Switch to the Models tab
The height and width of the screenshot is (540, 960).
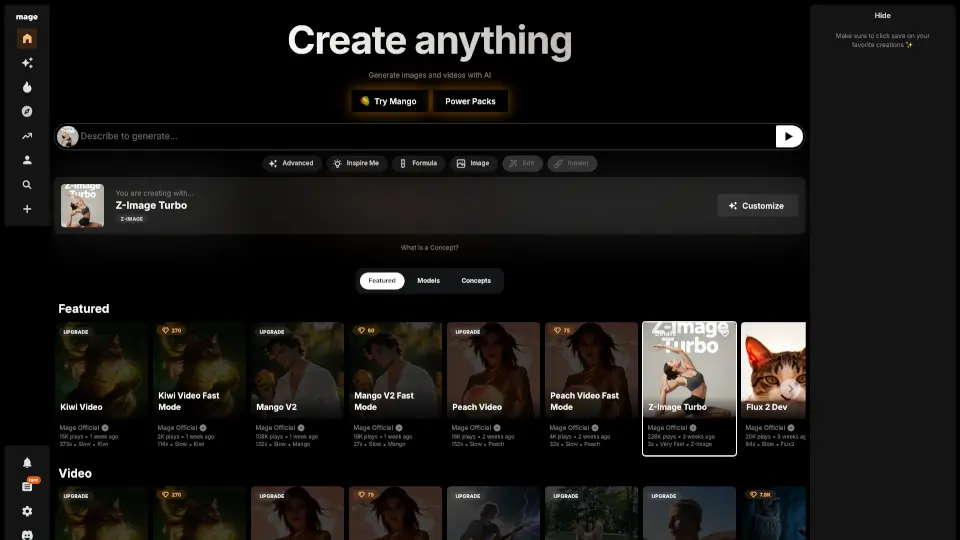point(428,281)
